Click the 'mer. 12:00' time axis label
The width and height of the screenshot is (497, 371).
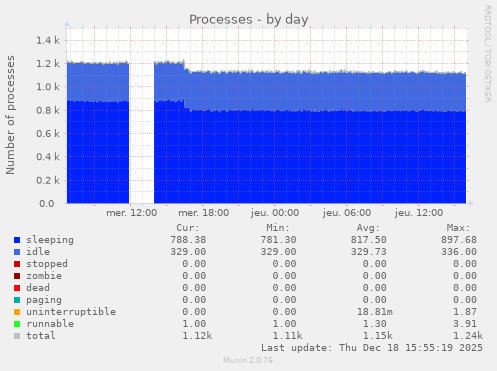tap(132, 213)
